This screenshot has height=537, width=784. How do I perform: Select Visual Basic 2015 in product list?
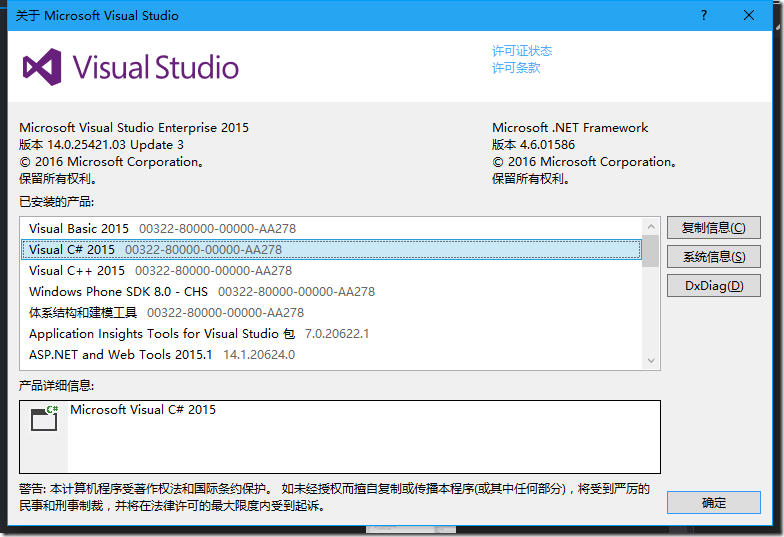tap(331, 228)
